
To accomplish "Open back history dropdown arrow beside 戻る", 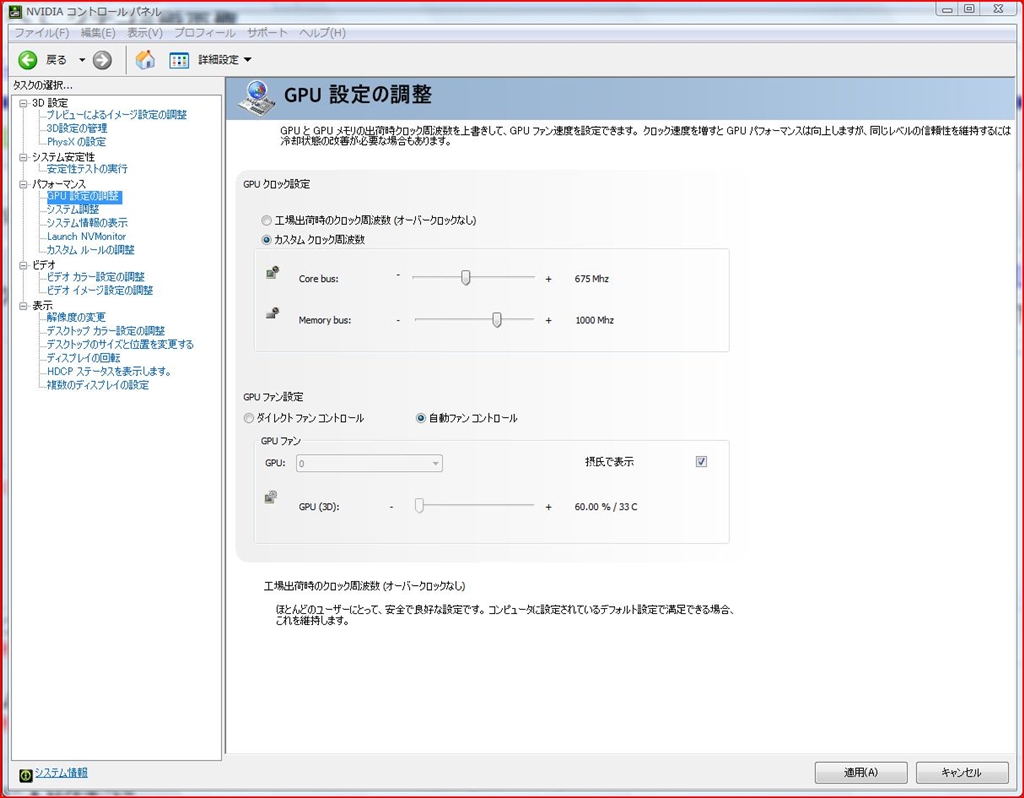I will [x=82, y=60].
